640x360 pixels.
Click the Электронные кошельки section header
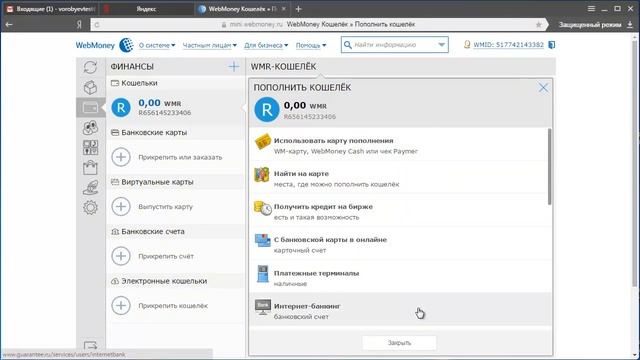tap(175, 281)
